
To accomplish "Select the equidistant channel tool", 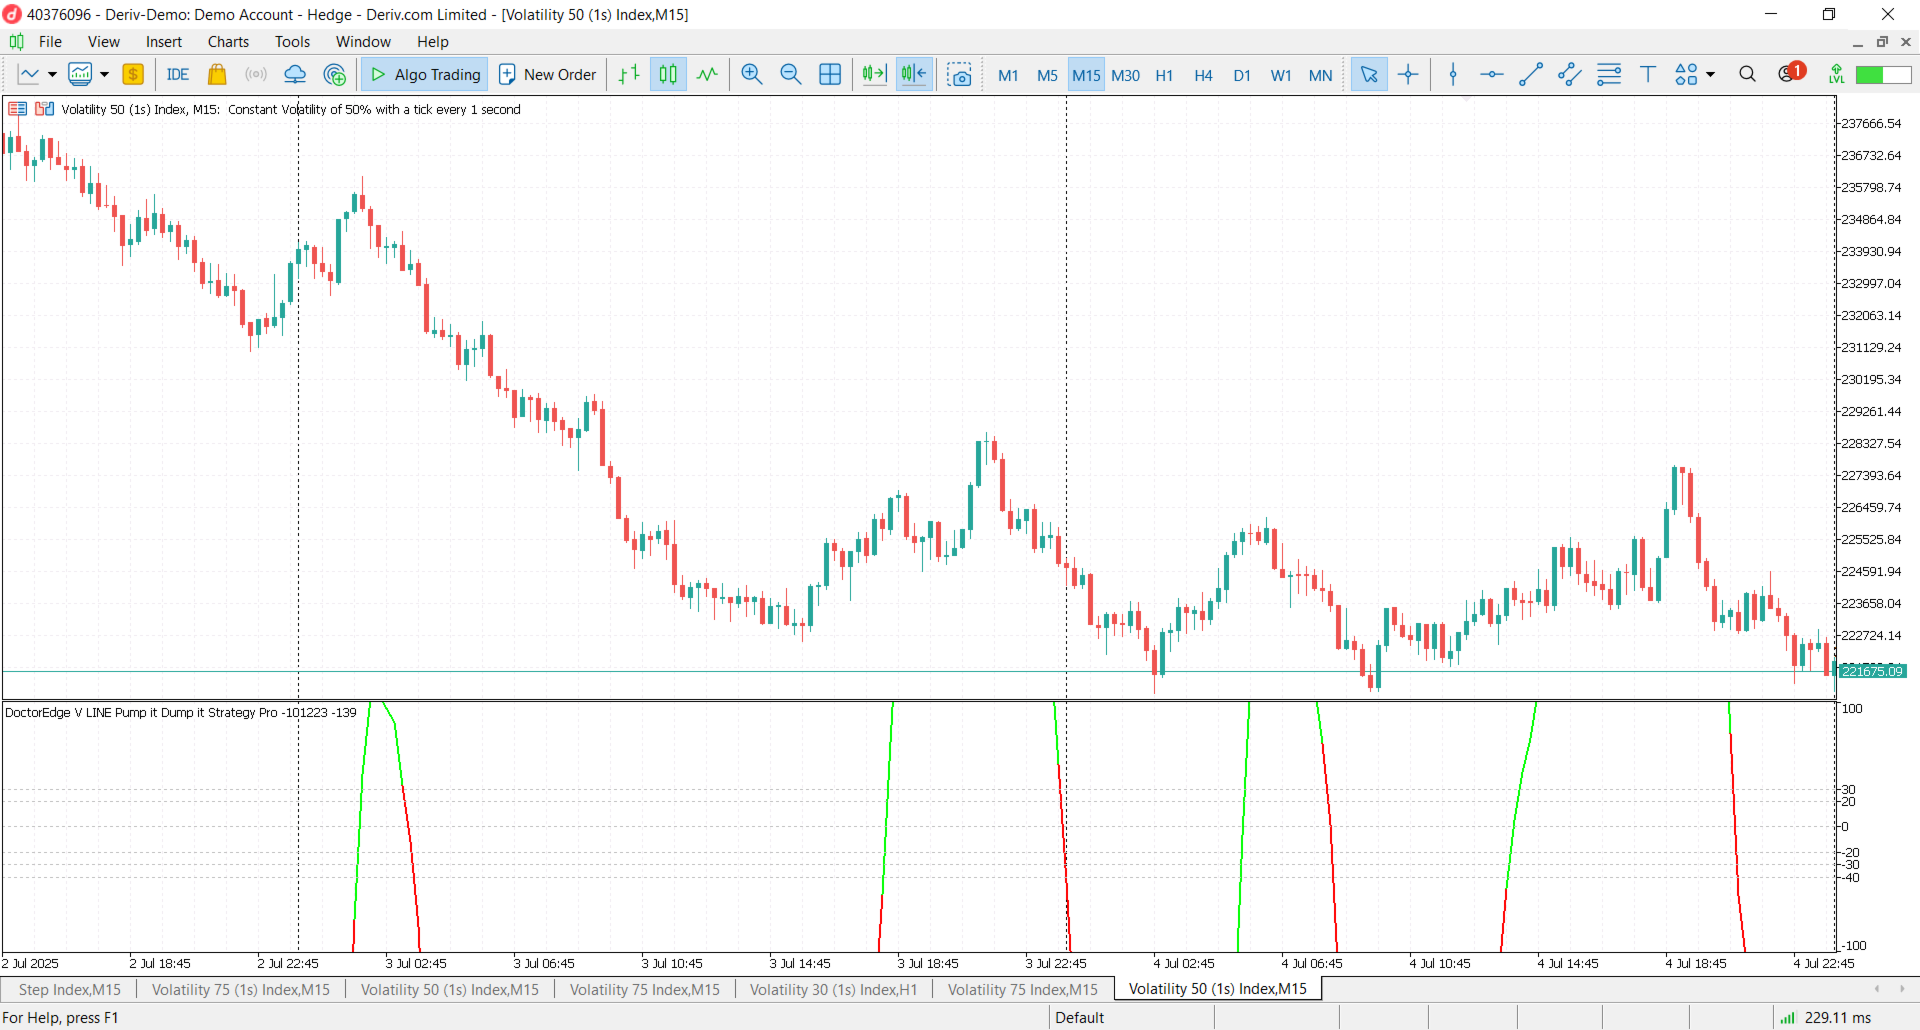I will (x=1570, y=75).
